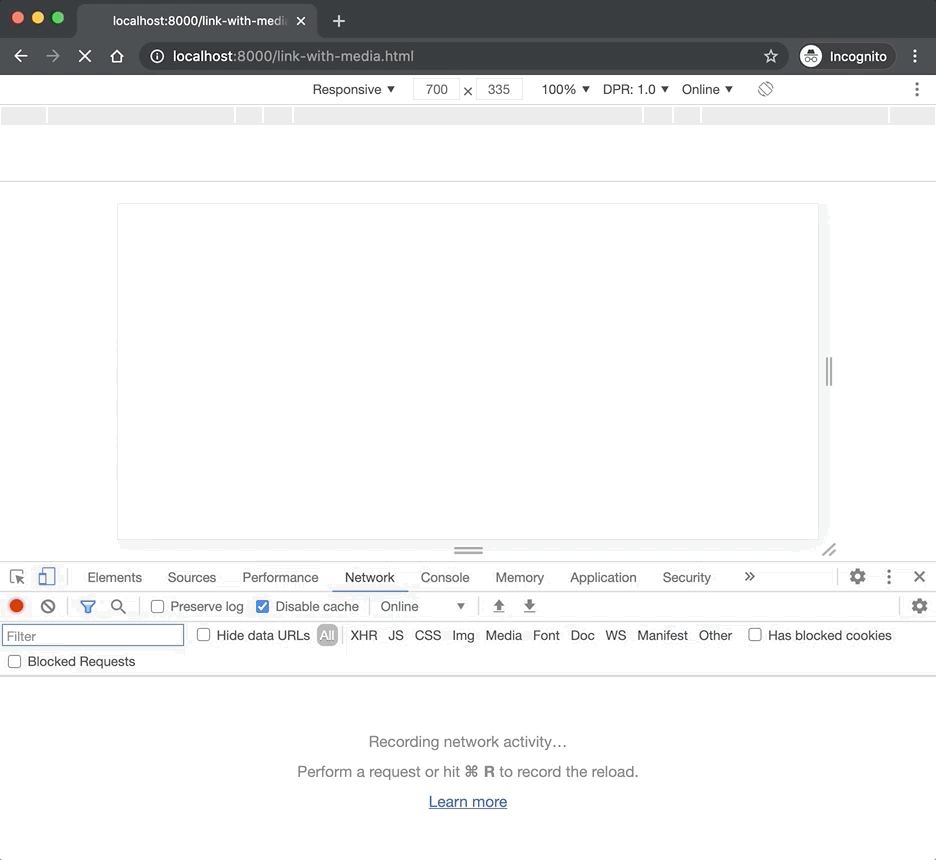The height and width of the screenshot is (860, 936).
Task: Clear the network log
Action: tap(48, 606)
